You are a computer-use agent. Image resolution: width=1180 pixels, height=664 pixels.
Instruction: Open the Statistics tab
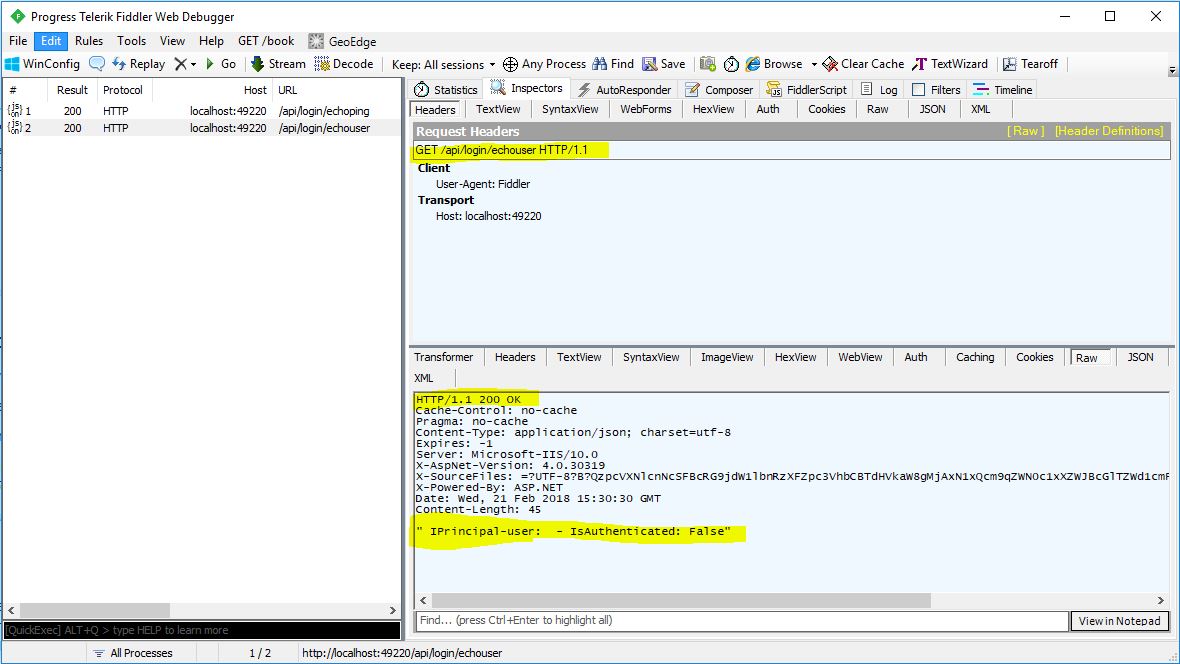(446, 90)
